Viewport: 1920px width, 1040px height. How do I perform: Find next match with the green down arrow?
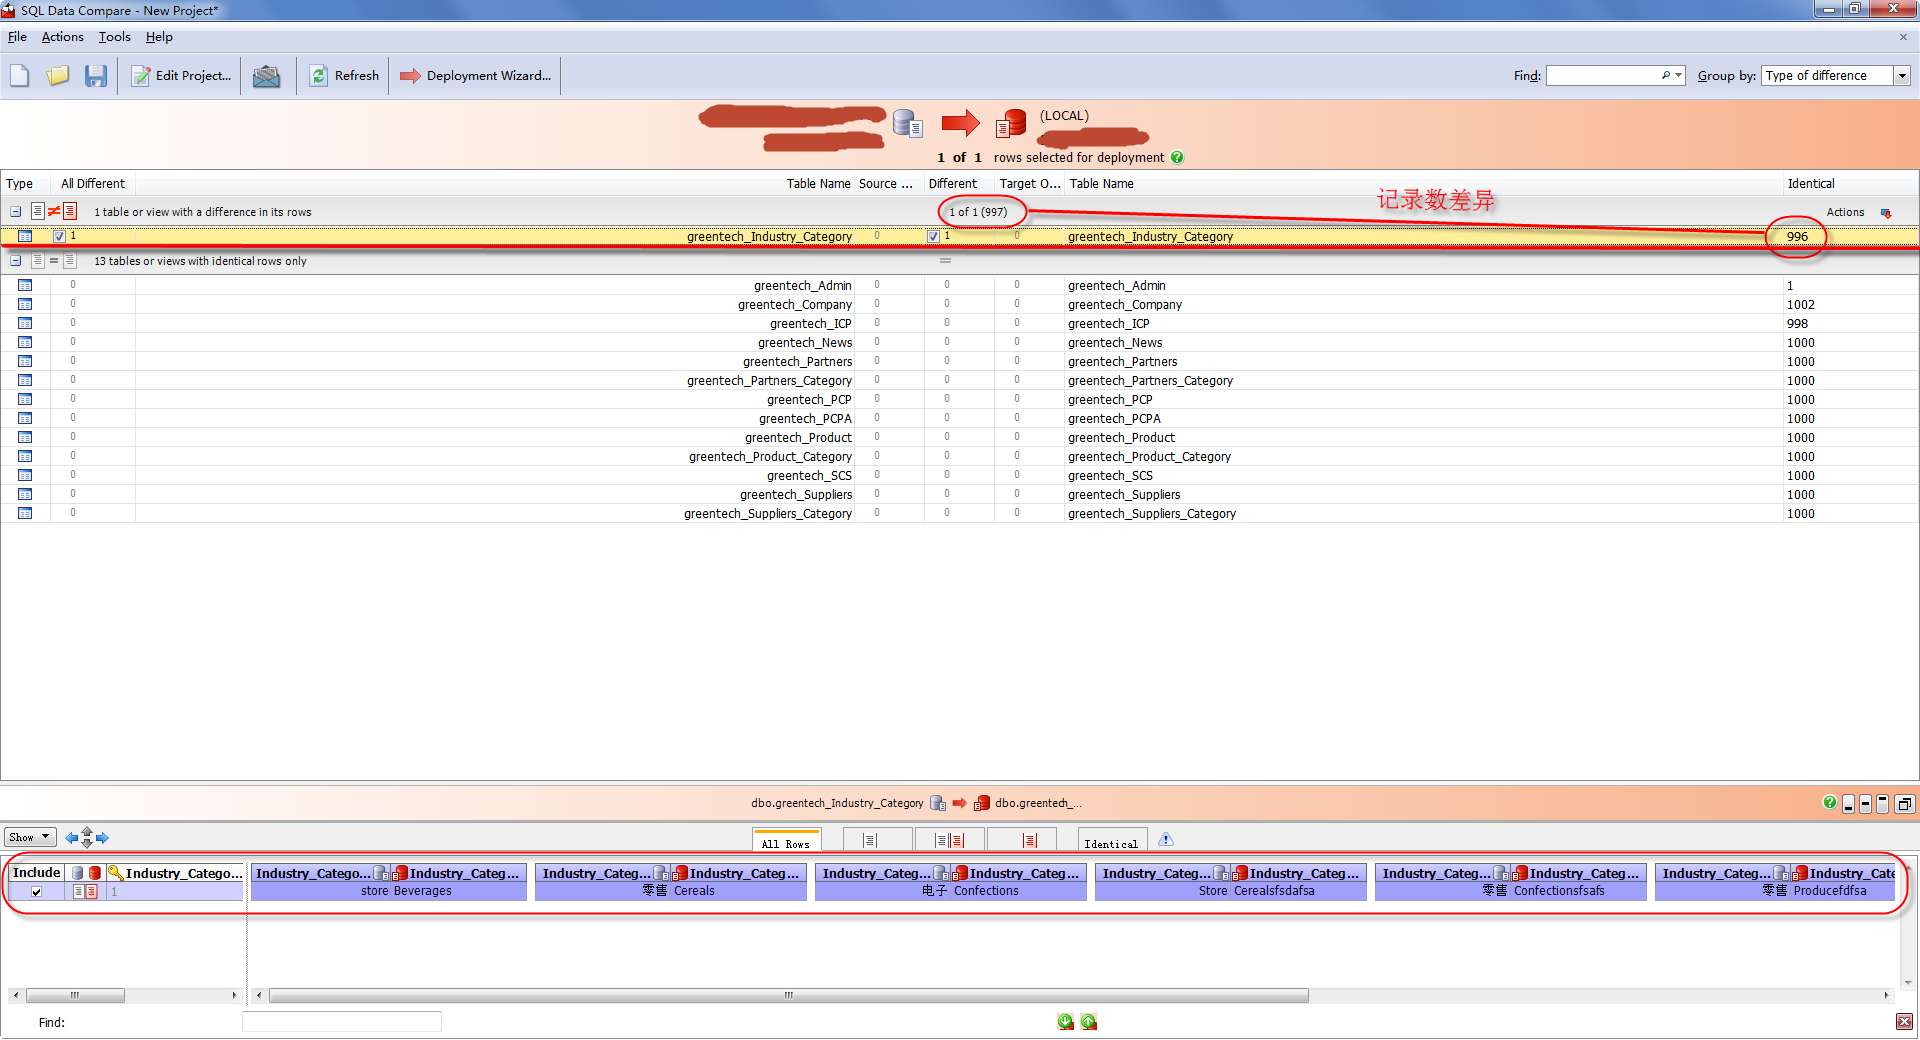(1065, 1021)
